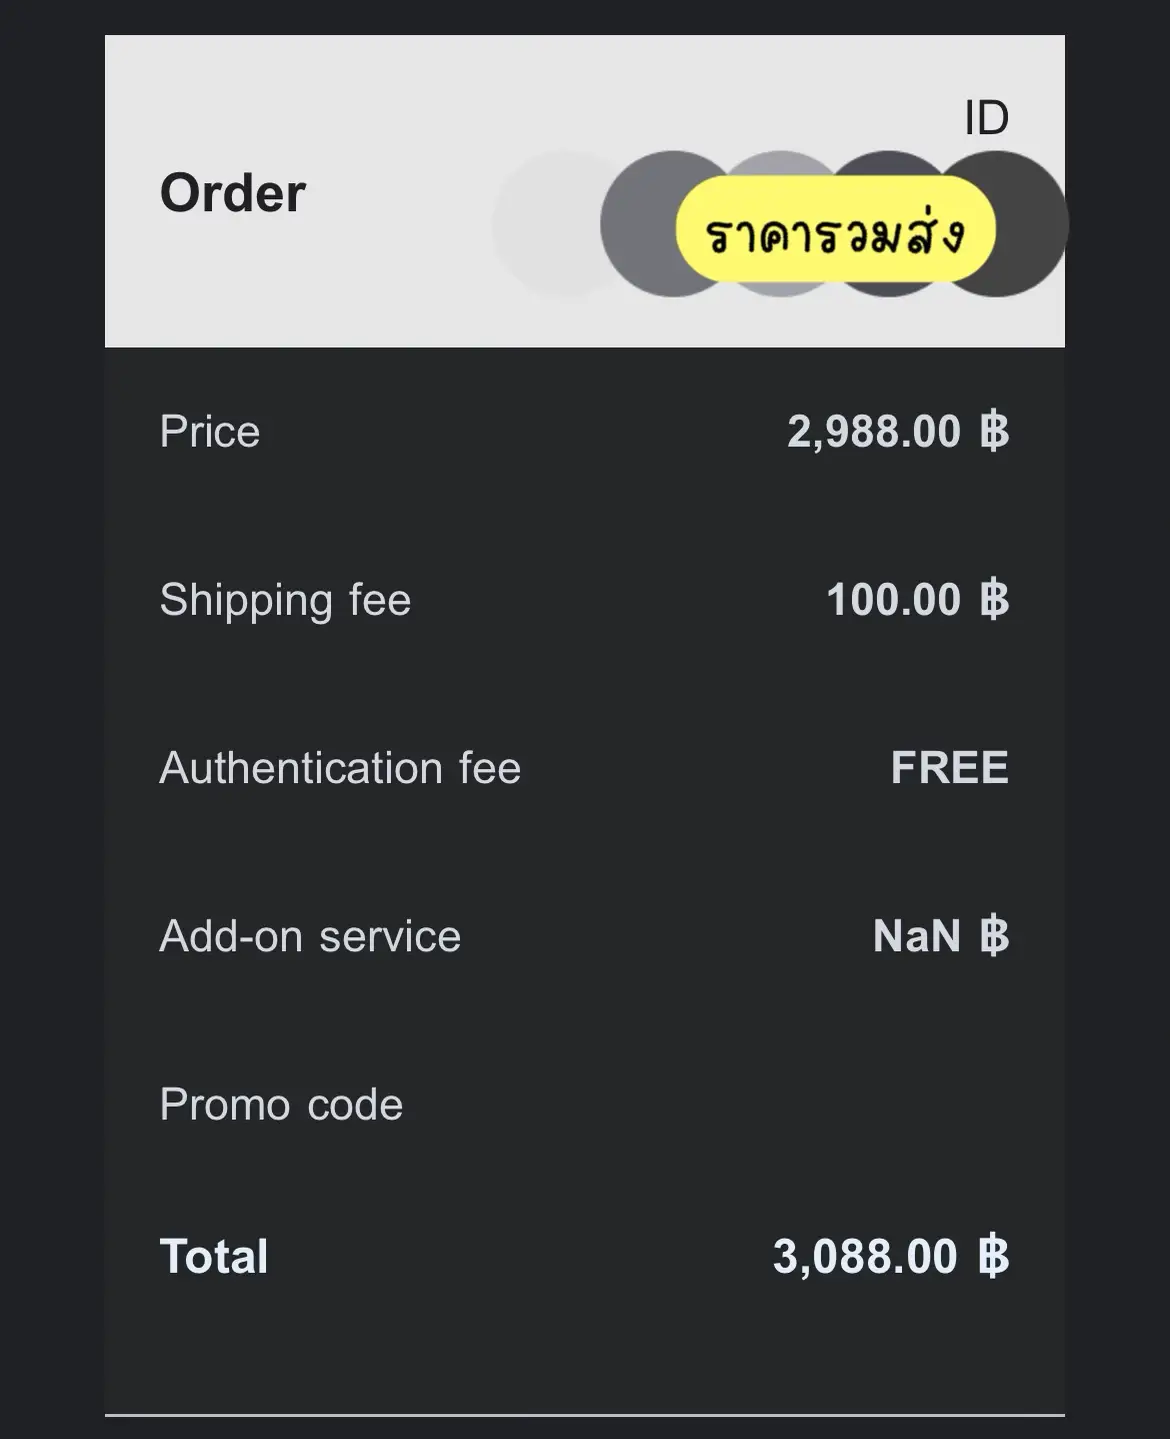Click the baht symbol in the Total row
Viewport: 1170px width, 1439px height.
(x=993, y=1257)
